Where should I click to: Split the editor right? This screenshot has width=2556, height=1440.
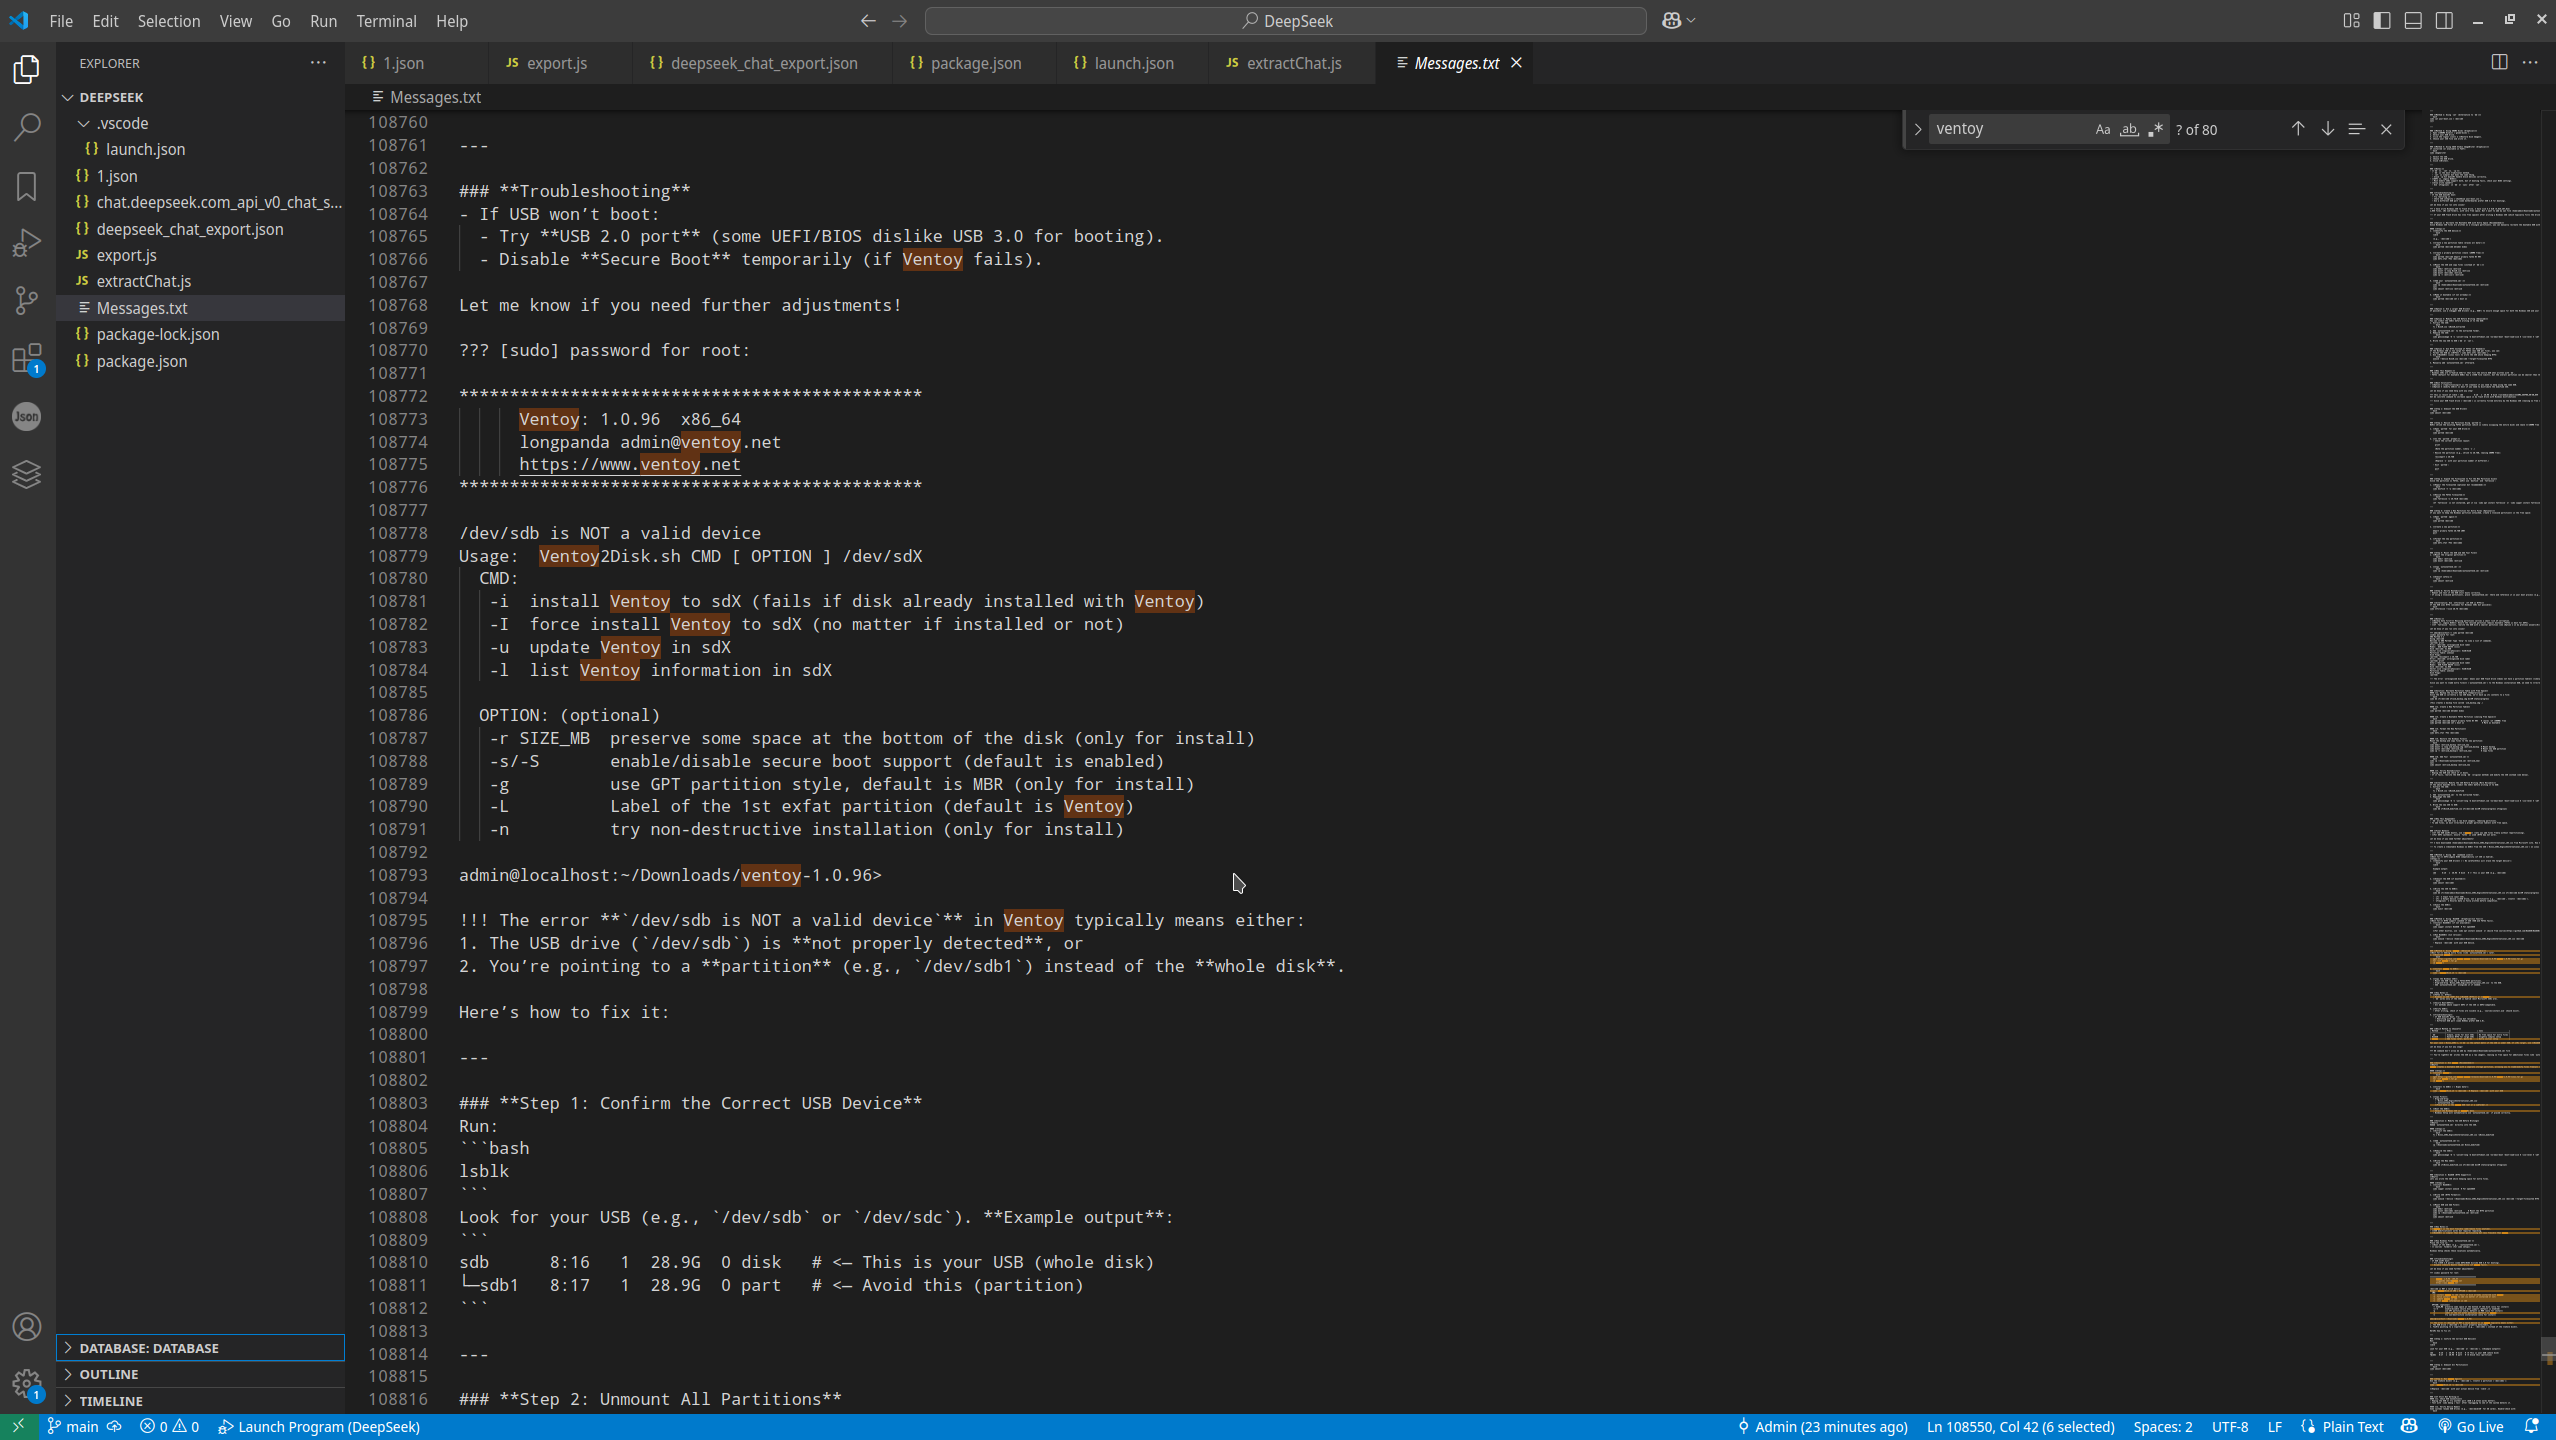(x=2499, y=62)
